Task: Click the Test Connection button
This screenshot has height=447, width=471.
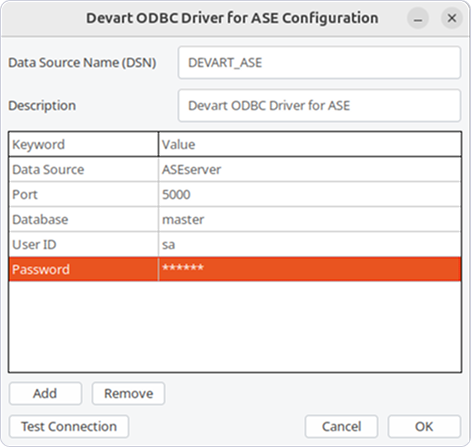Action: tap(69, 426)
